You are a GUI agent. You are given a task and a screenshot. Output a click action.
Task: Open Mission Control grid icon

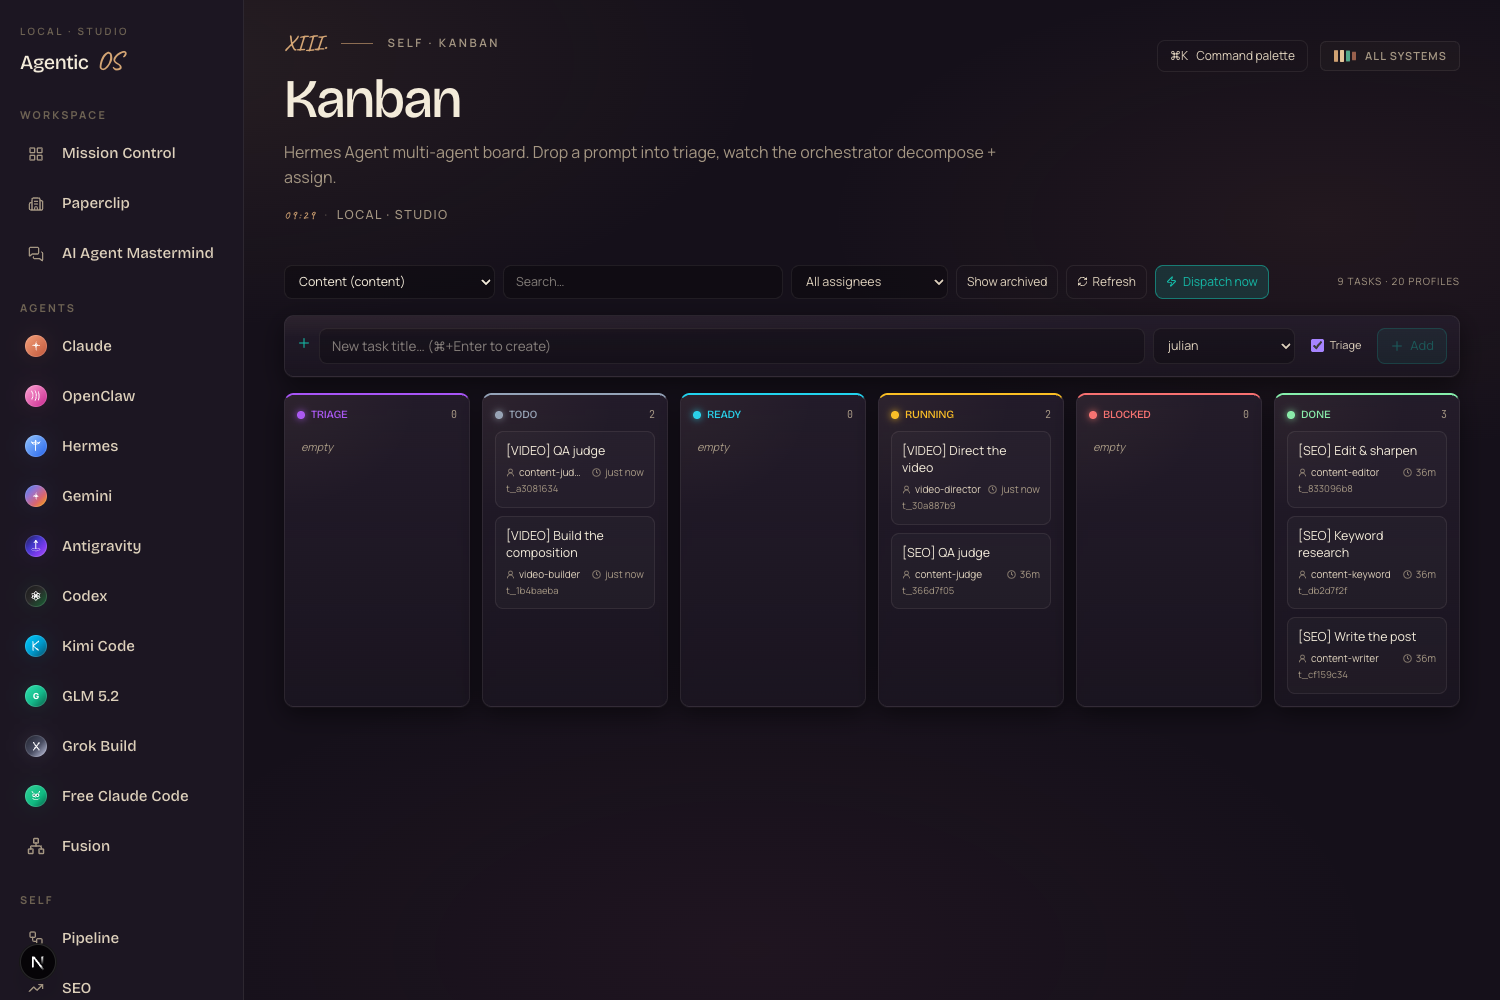tap(36, 154)
